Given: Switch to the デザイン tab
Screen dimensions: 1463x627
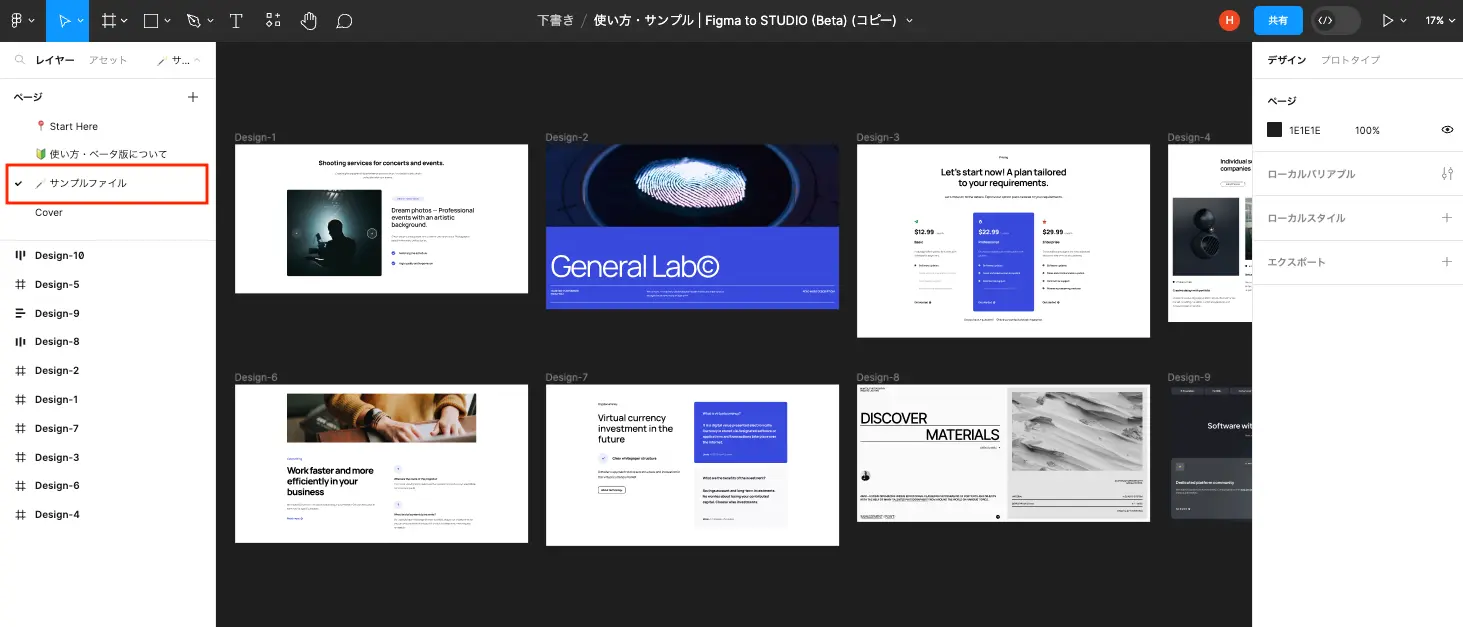Looking at the screenshot, I should [x=1287, y=60].
